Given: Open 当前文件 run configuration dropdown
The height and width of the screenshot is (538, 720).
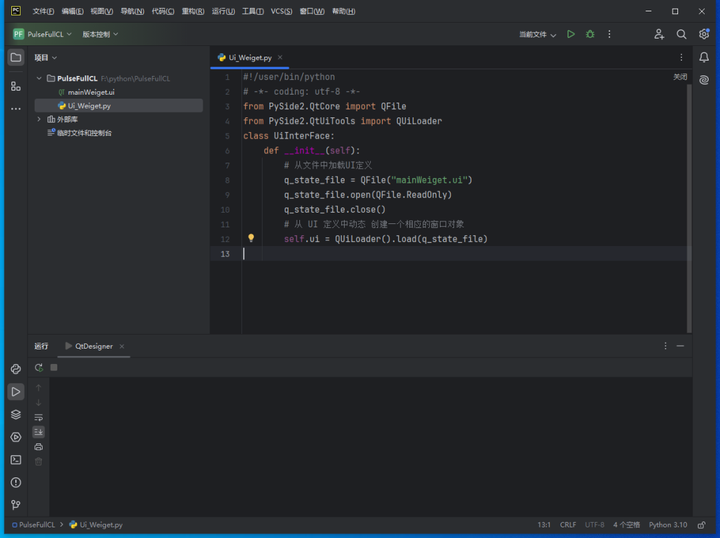Looking at the screenshot, I should tap(537, 34).
